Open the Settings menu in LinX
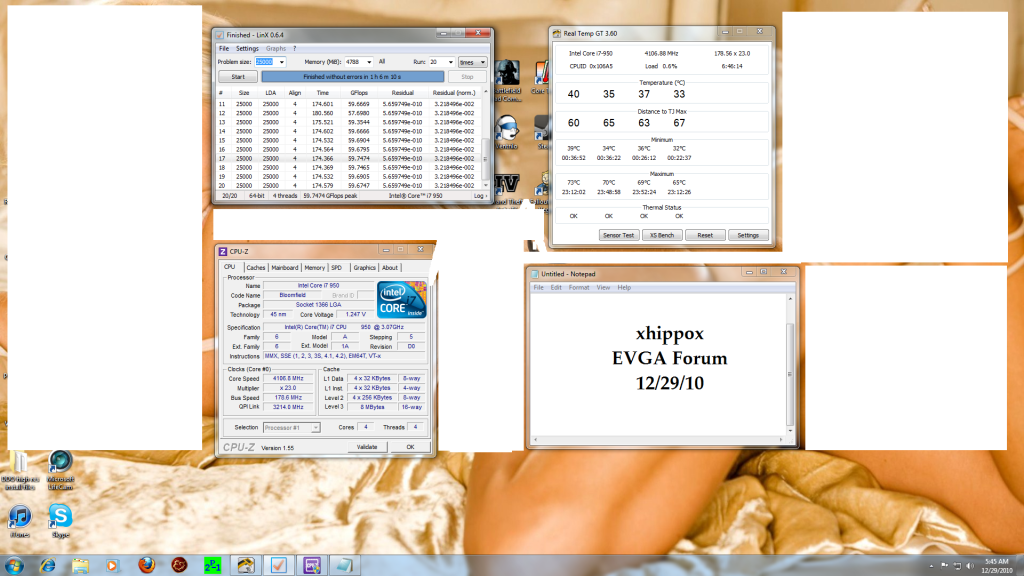 click(x=247, y=48)
